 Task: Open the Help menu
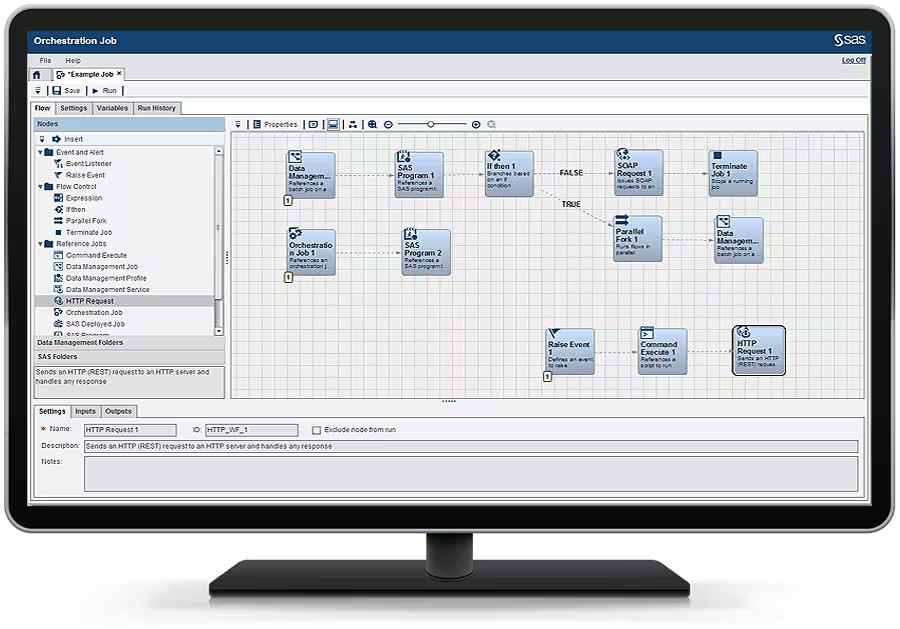tap(73, 60)
